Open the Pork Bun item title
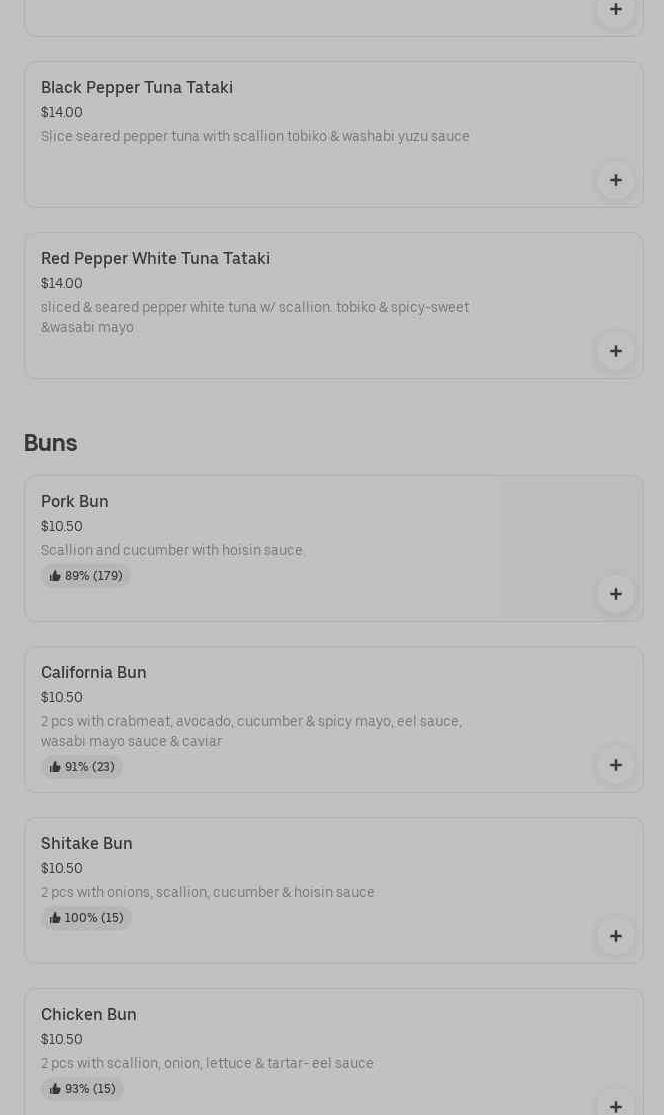 pyautogui.click(x=75, y=502)
